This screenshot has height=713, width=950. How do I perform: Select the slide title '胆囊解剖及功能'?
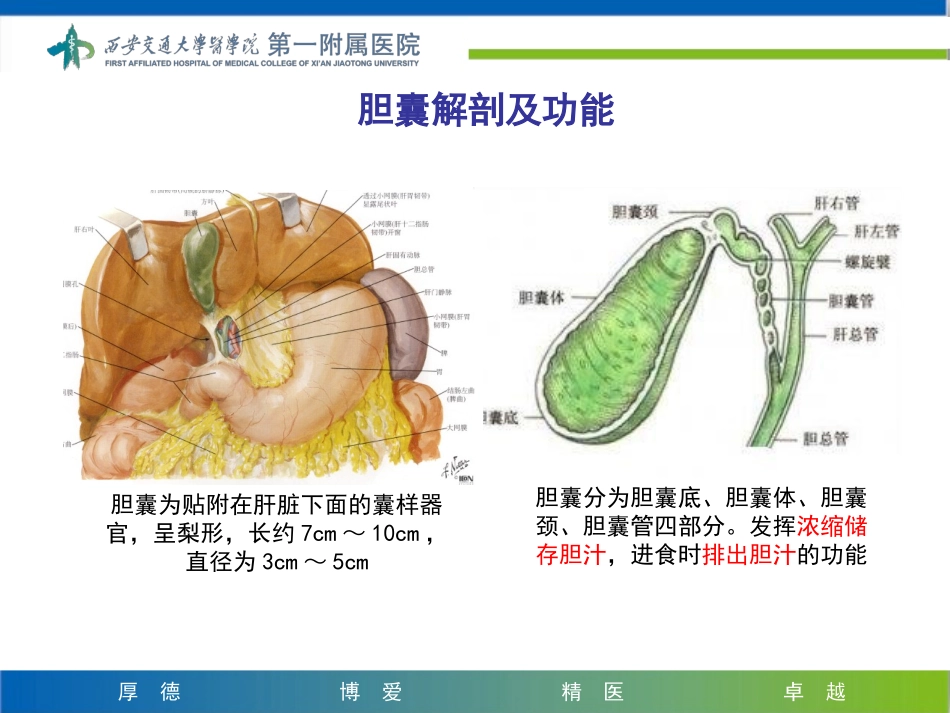pyautogui.click(x=486, y=110)
